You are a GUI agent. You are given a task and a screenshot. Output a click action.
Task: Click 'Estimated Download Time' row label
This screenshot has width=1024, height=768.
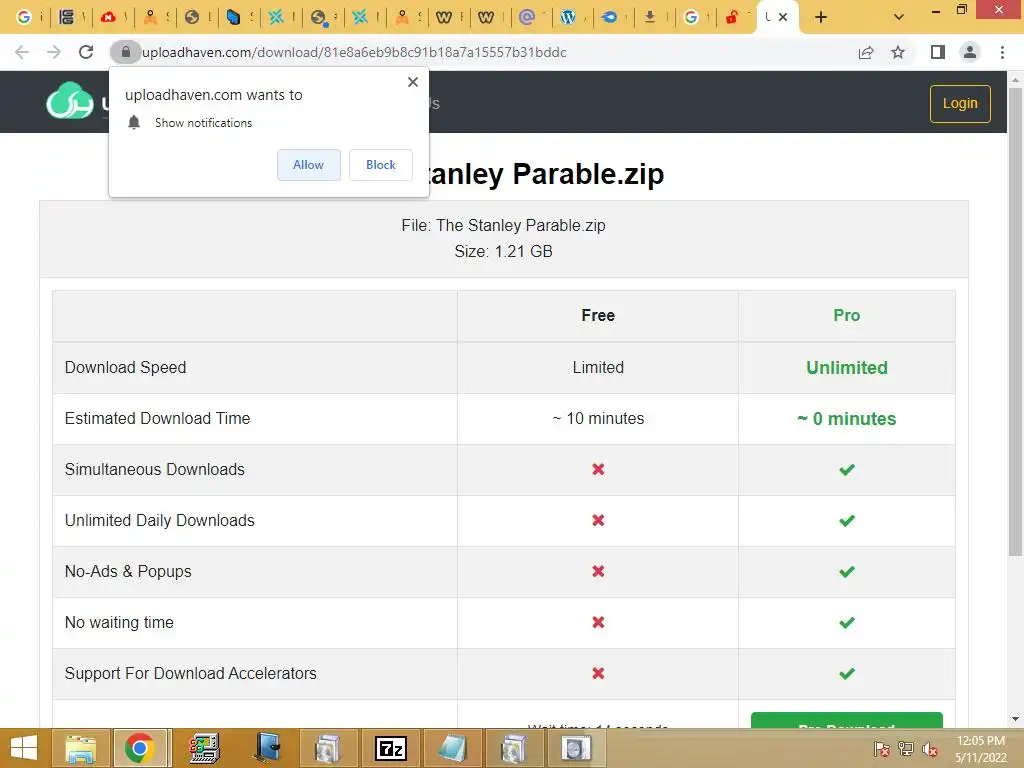pyautogui.click(x=157, y=419)
